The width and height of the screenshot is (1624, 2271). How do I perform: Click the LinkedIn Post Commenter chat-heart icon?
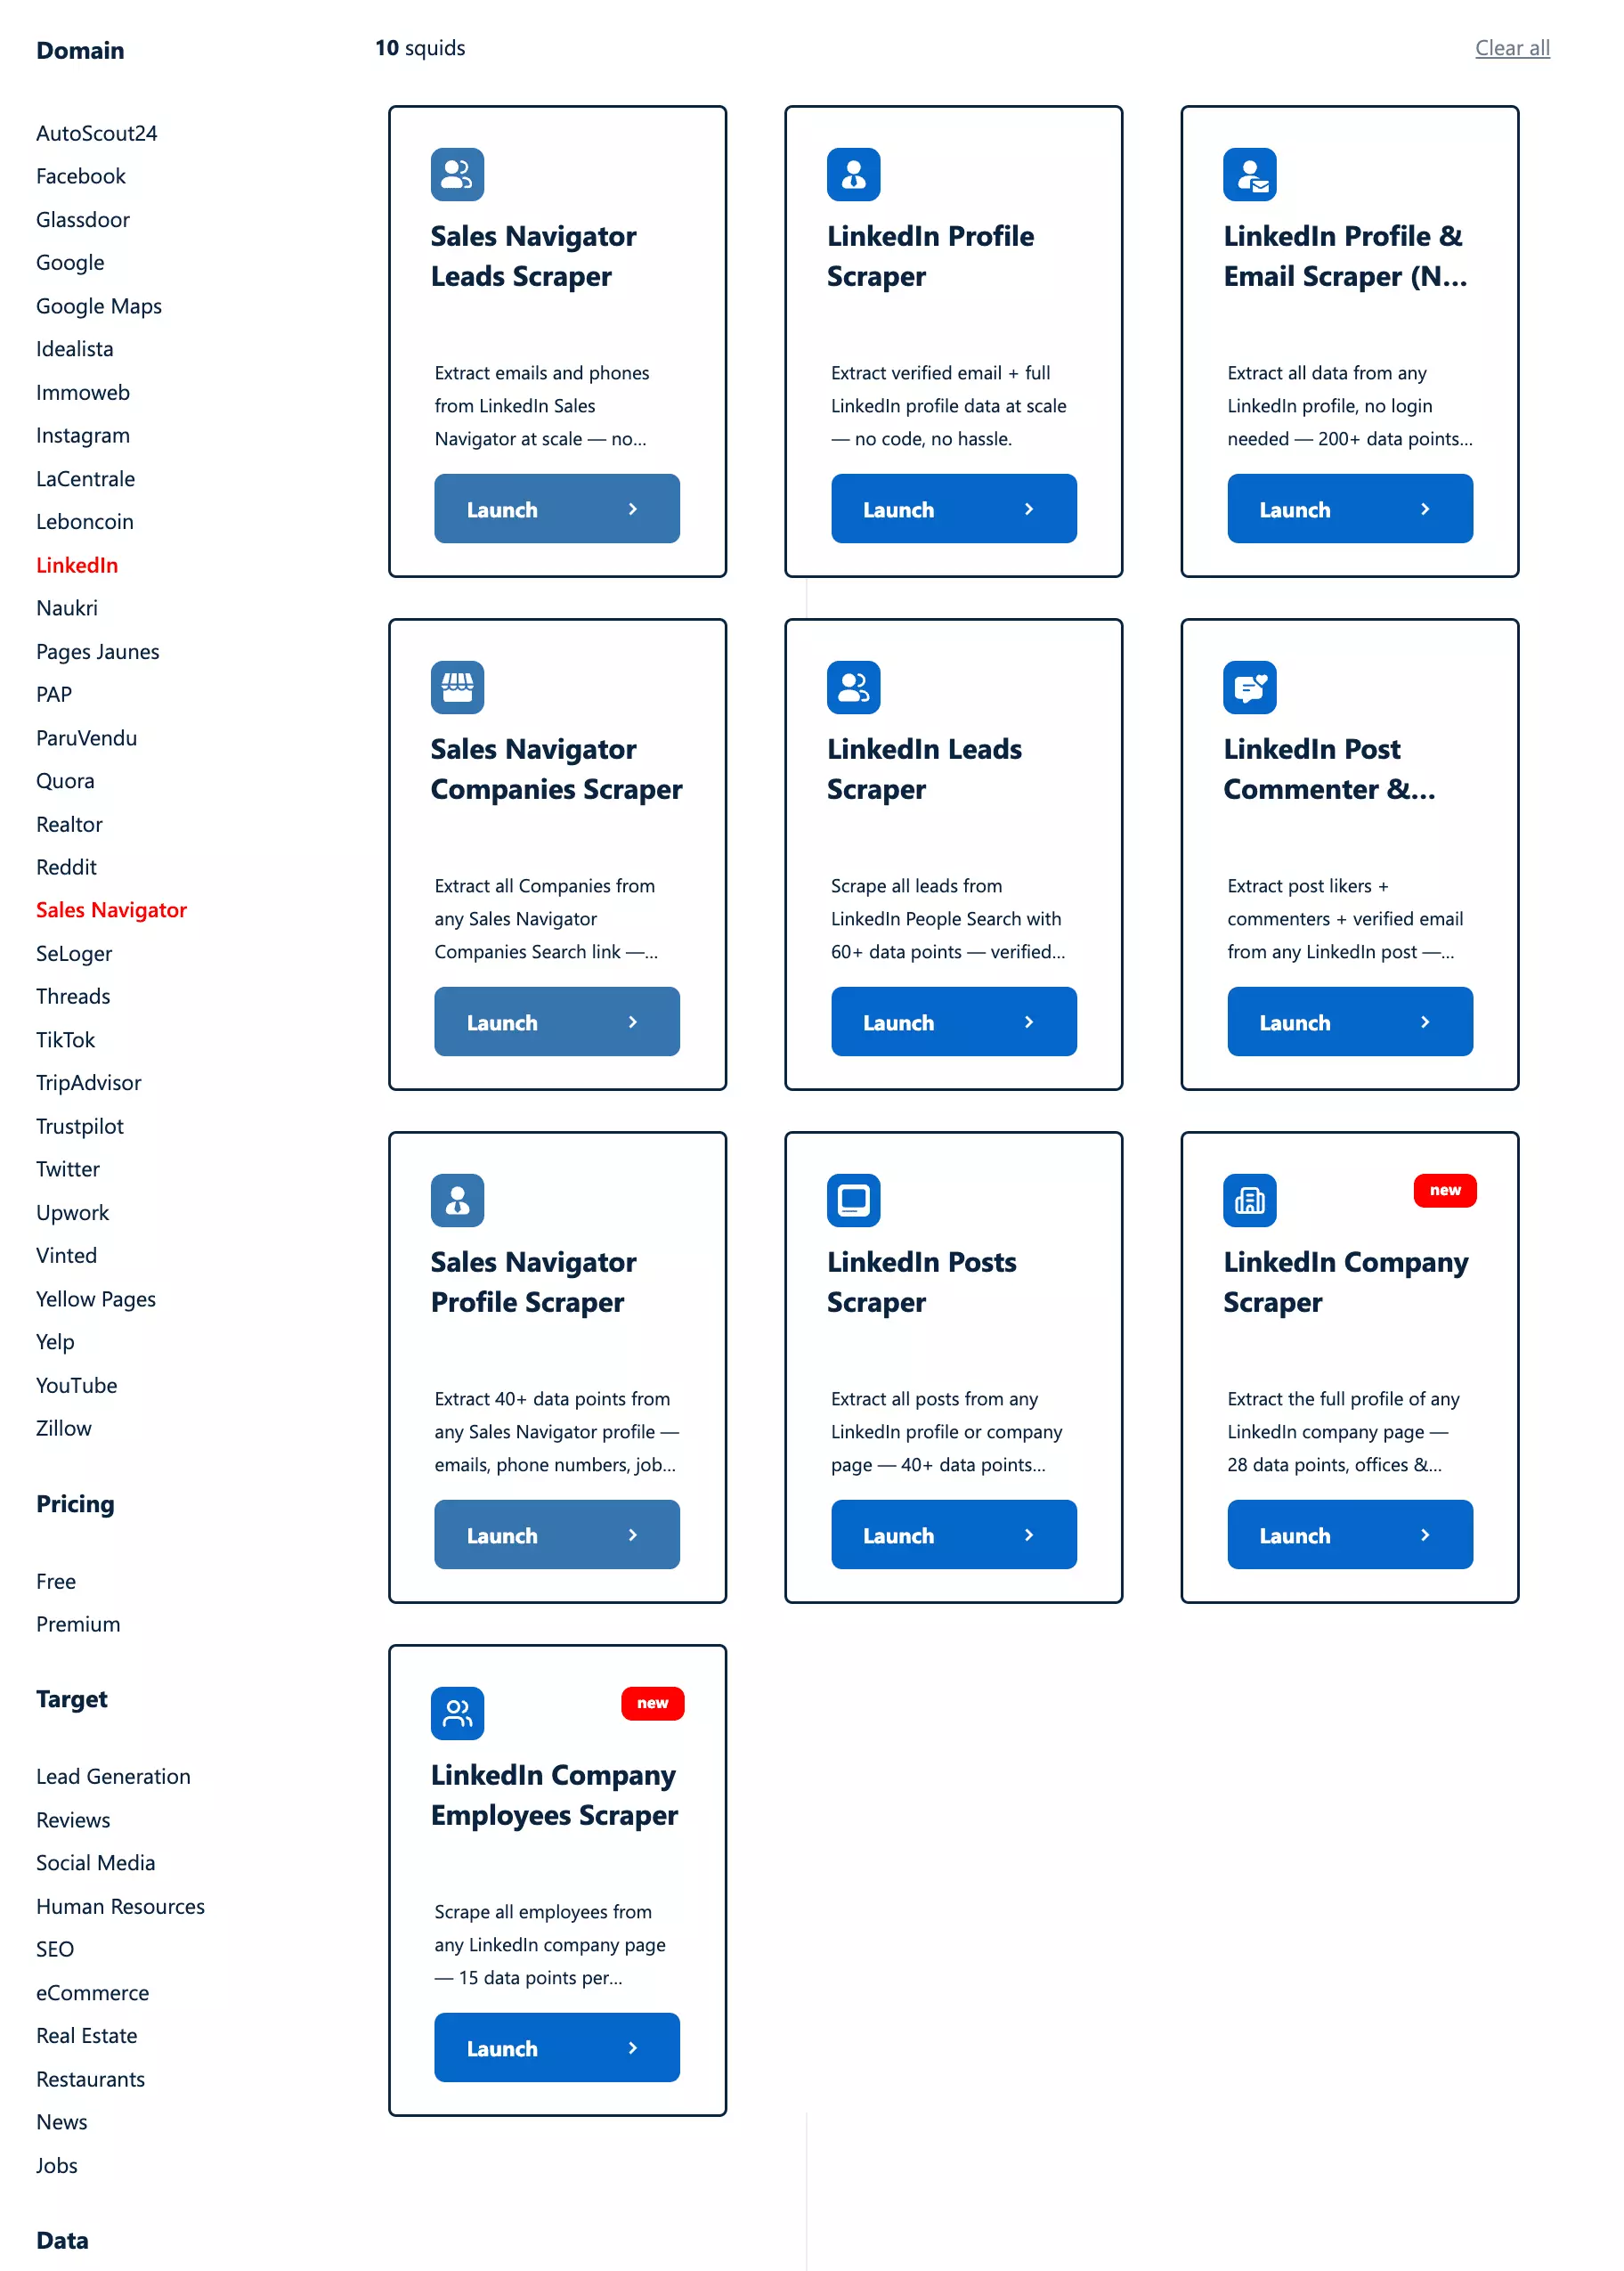[1249, 687]
